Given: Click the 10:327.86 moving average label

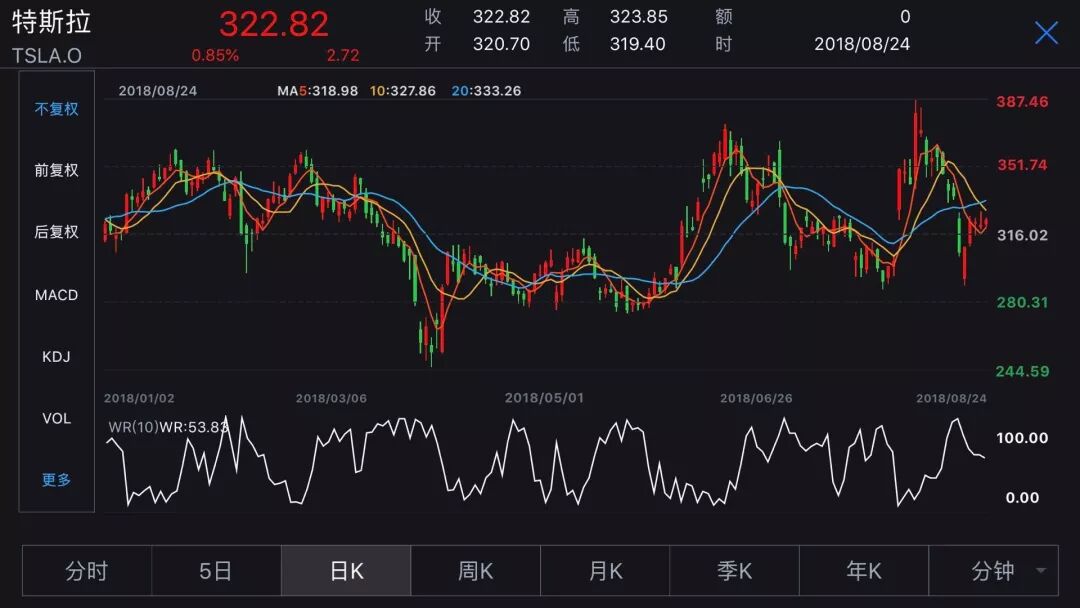Looking at the screenshot, I should pyautogui.click(x=403, y=91).
